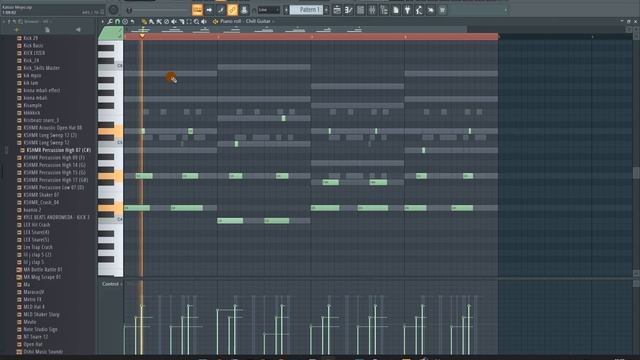The width and height of the screenshot is (640, 360).
Task: Open the Control lane selector dropdown
Action: point(111,284)
